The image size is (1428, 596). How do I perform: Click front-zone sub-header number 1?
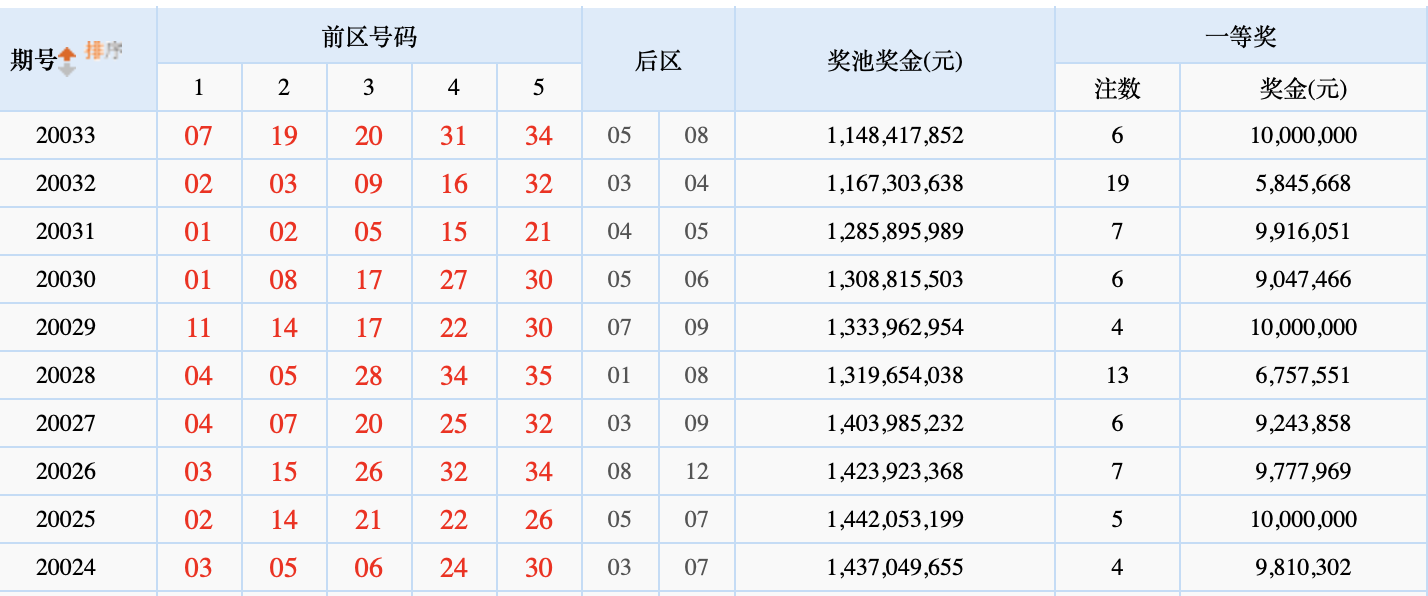(x=199, y=88)
